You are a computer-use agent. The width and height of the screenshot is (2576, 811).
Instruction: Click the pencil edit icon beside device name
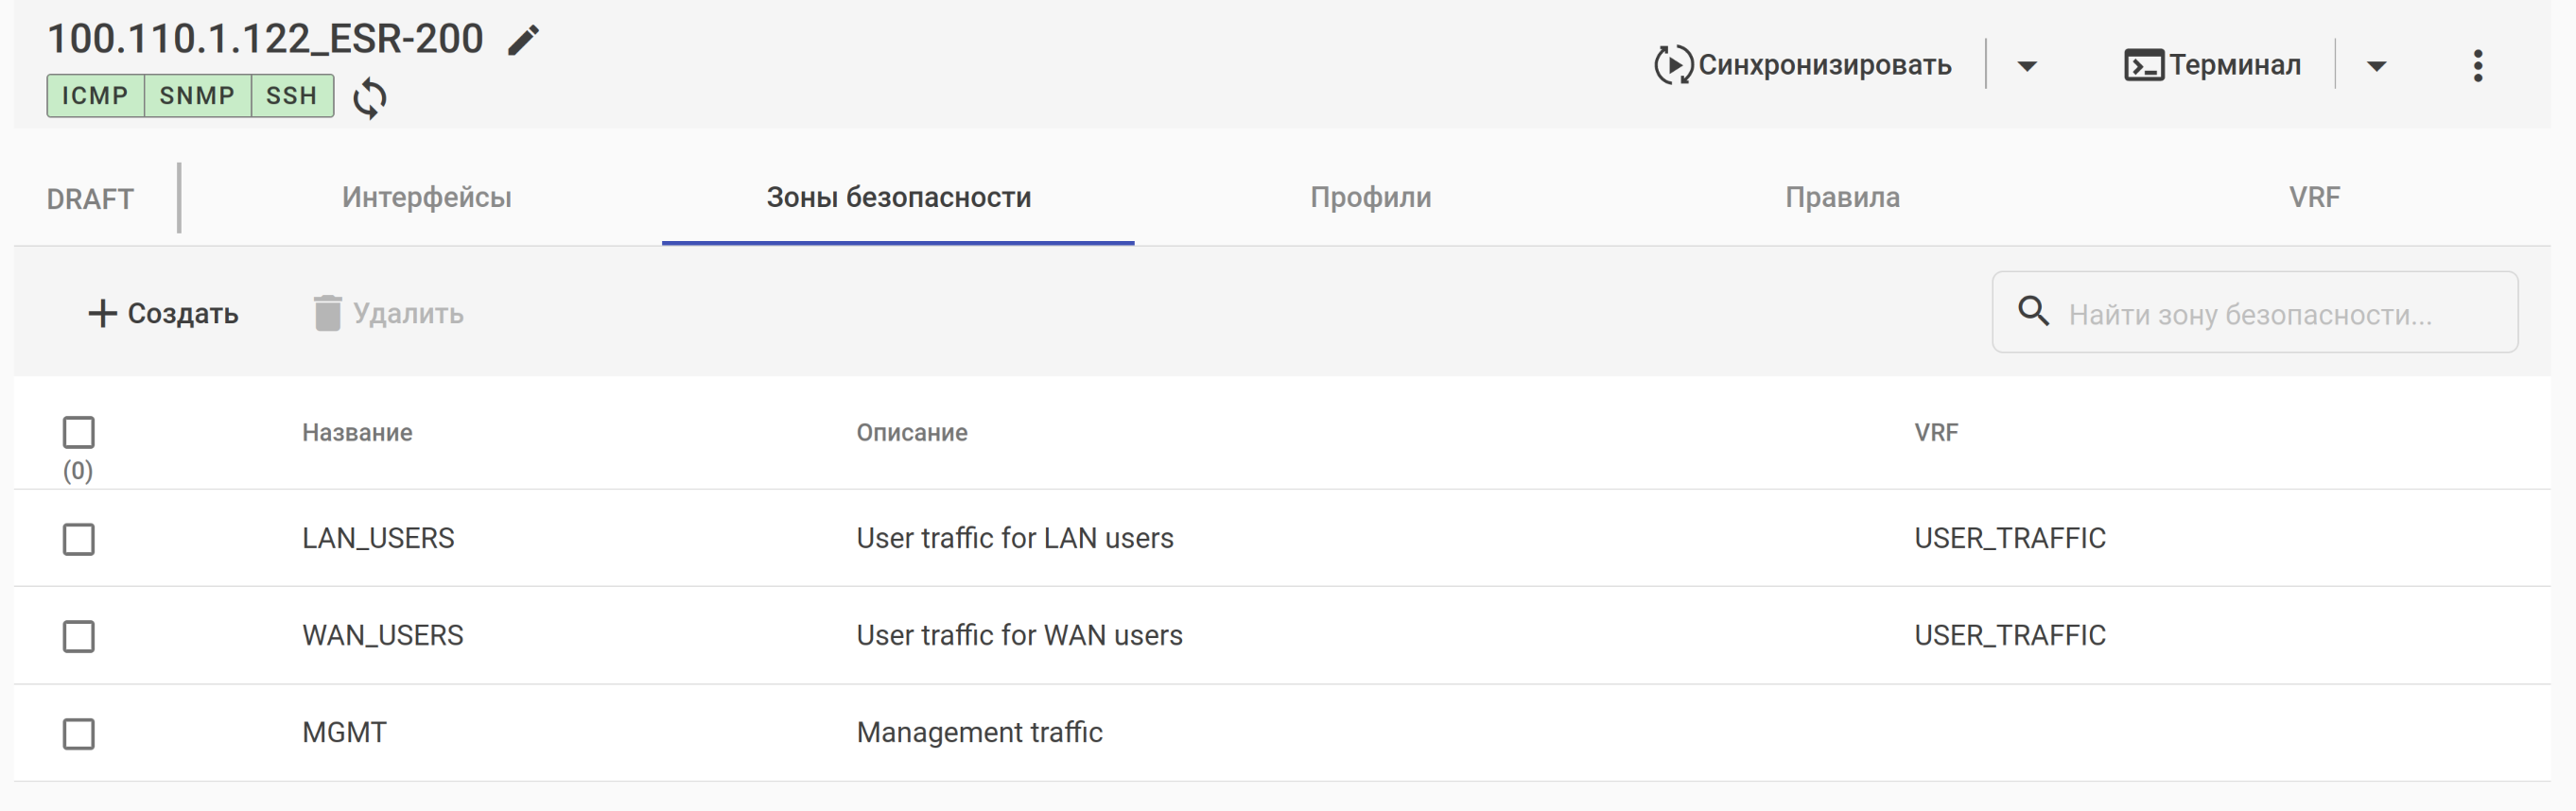coord(523,41)
